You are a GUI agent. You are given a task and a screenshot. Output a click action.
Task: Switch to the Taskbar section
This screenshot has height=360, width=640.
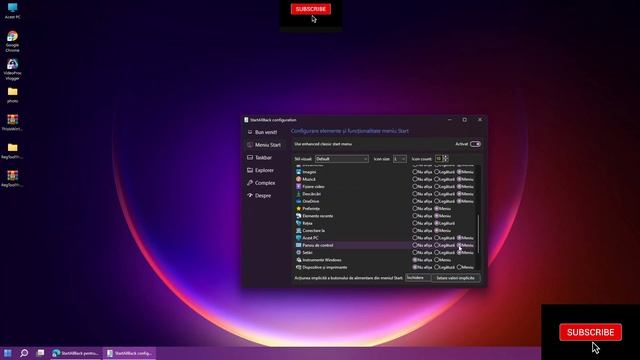click(260, 158)
